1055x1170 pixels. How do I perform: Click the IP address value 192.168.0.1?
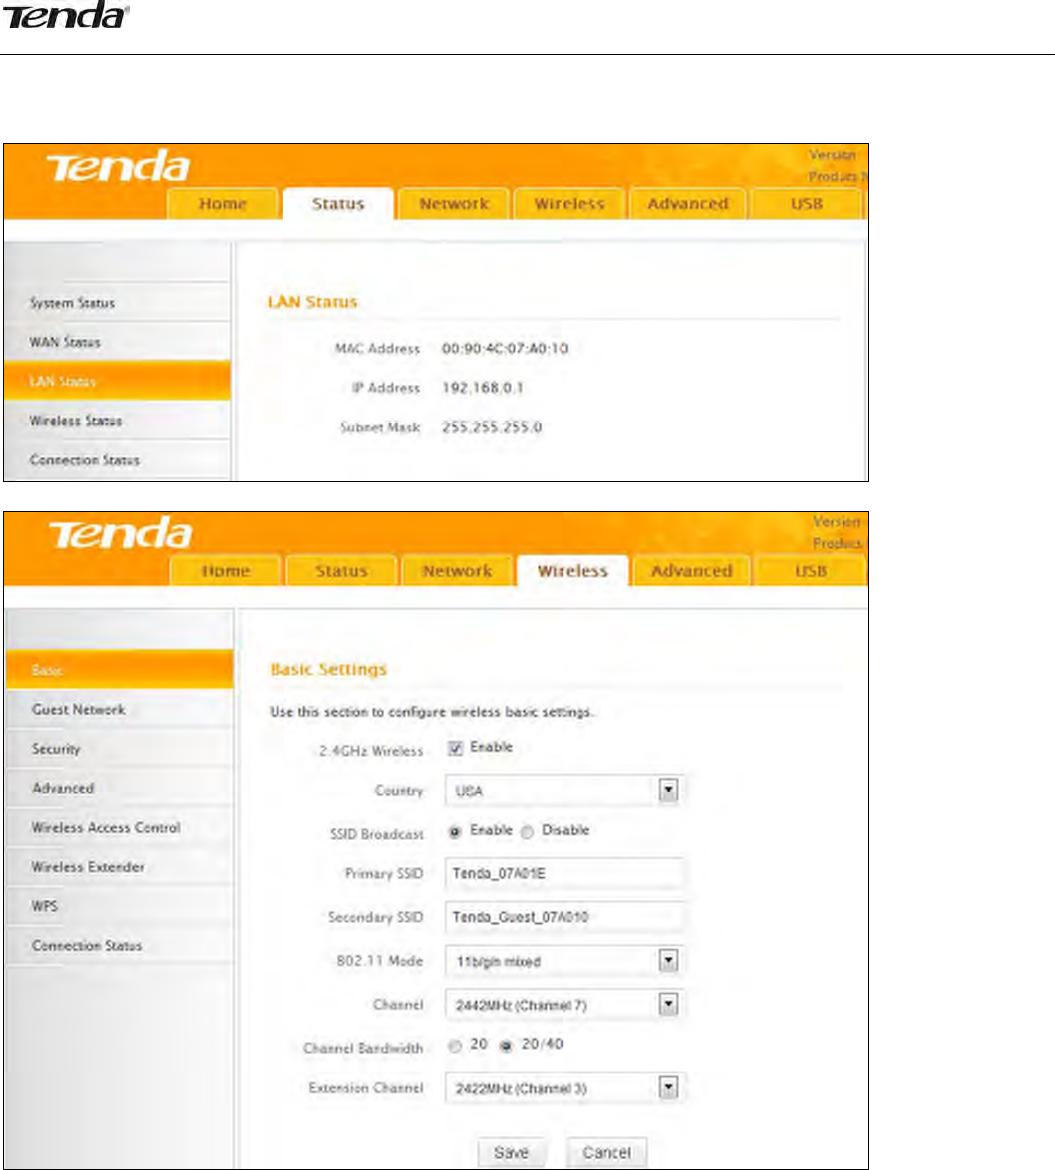(483, 388)
